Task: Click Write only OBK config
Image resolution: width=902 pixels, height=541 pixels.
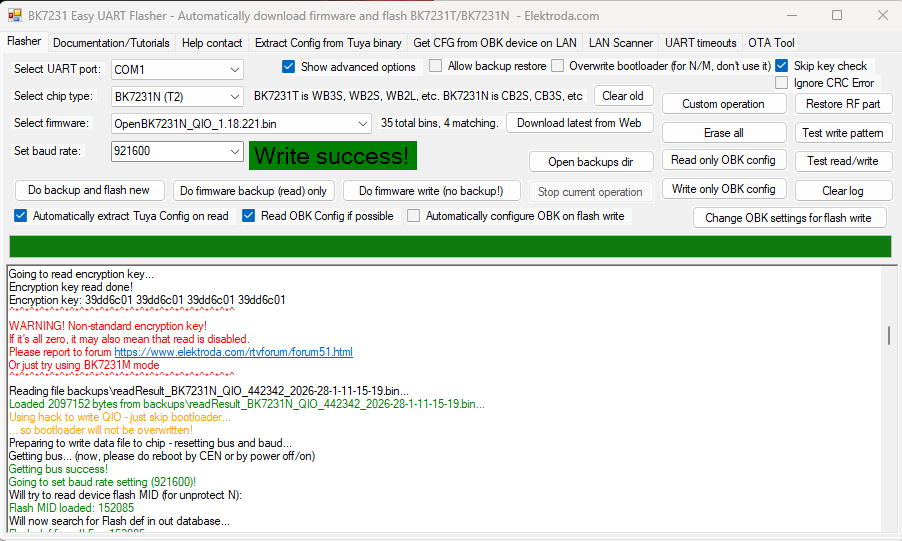Action: [x=724, y=189]
